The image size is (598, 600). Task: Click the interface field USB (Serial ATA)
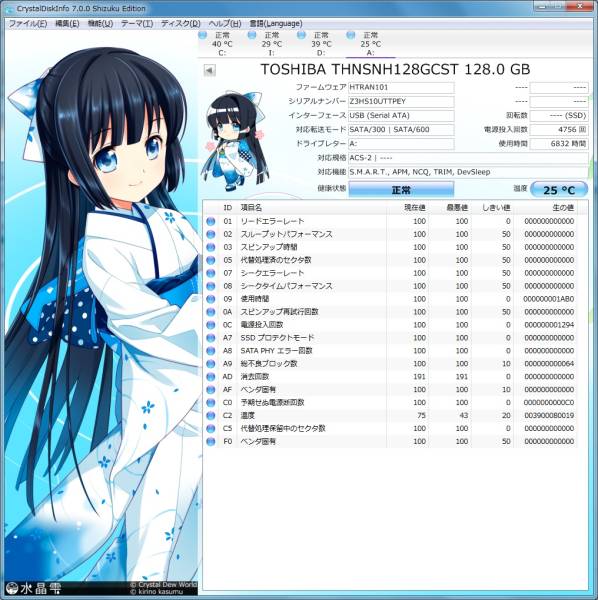[x=401, y=116]
